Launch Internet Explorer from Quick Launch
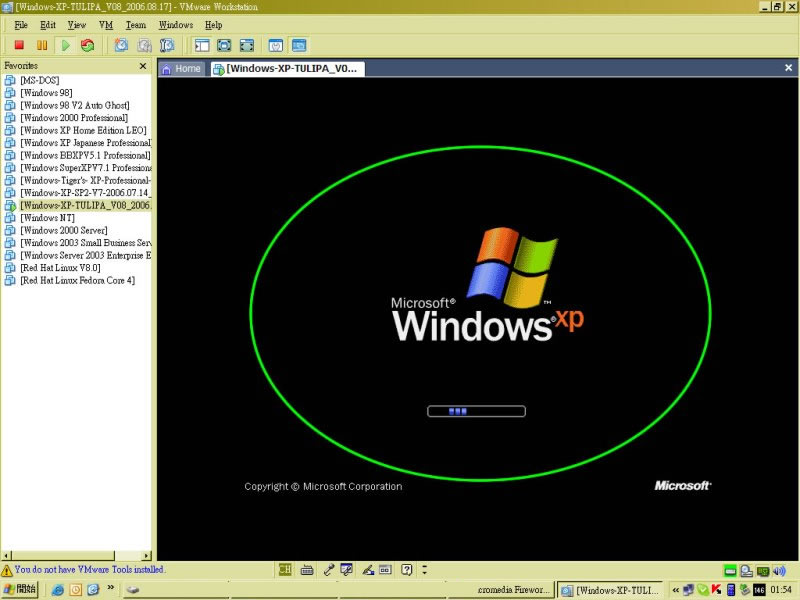The height and width of the screenshot is (600, 800). 58,590
